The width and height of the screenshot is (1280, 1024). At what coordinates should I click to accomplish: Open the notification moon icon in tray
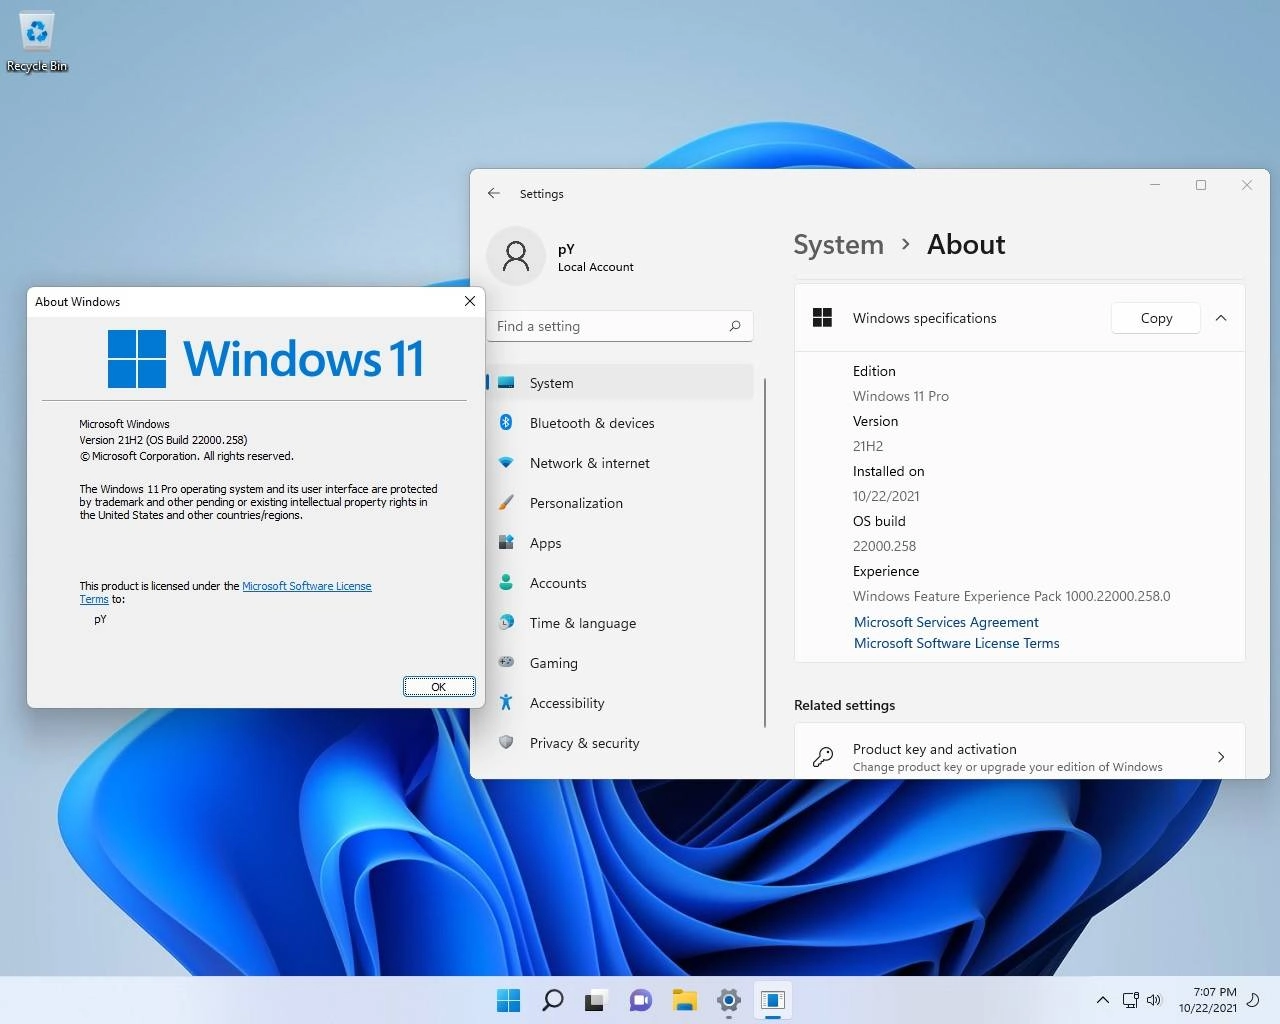(x=1253, y=1000)
